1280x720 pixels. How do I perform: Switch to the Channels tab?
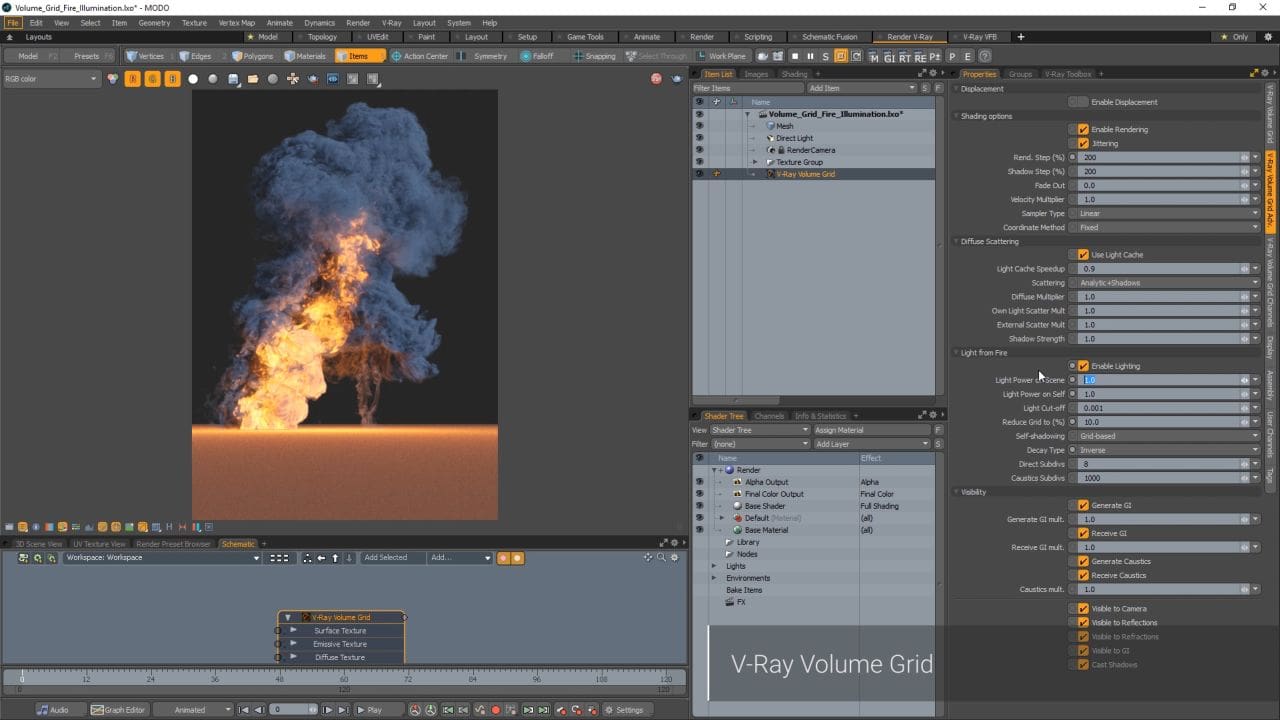click(769, 416)
